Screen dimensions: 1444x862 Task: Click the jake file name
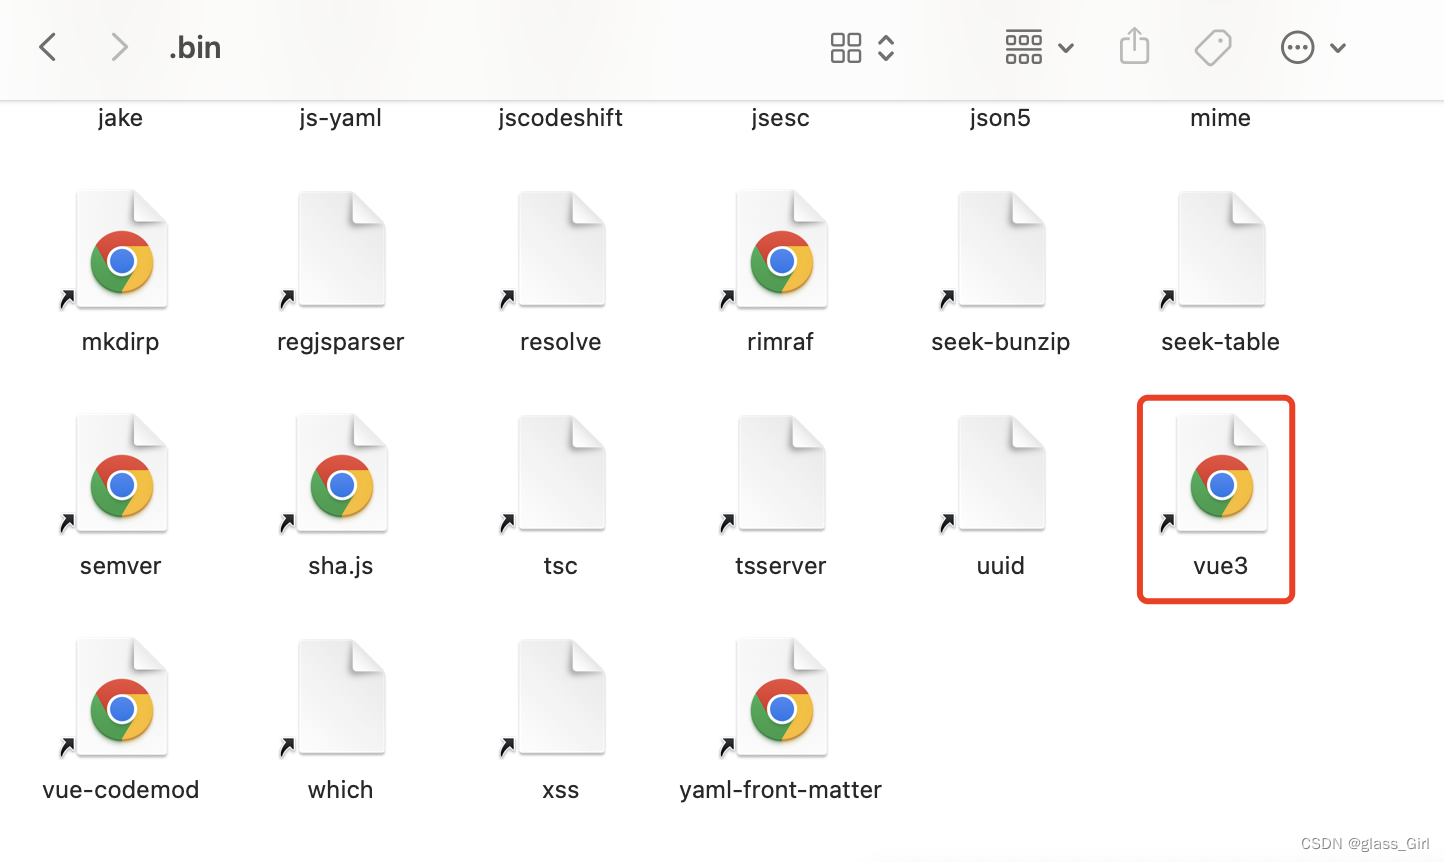coord(120,118)
